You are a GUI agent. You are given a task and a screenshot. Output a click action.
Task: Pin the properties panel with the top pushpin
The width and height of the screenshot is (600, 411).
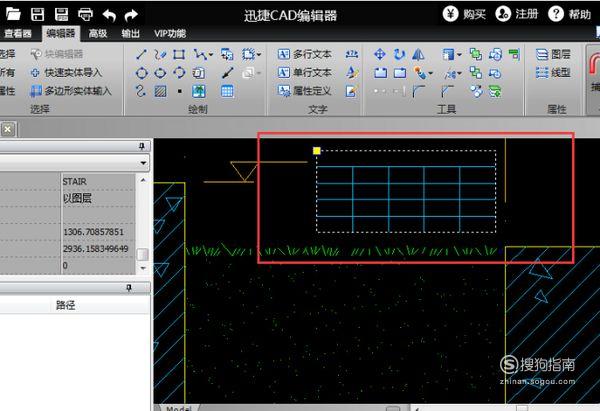coord(142,146)
